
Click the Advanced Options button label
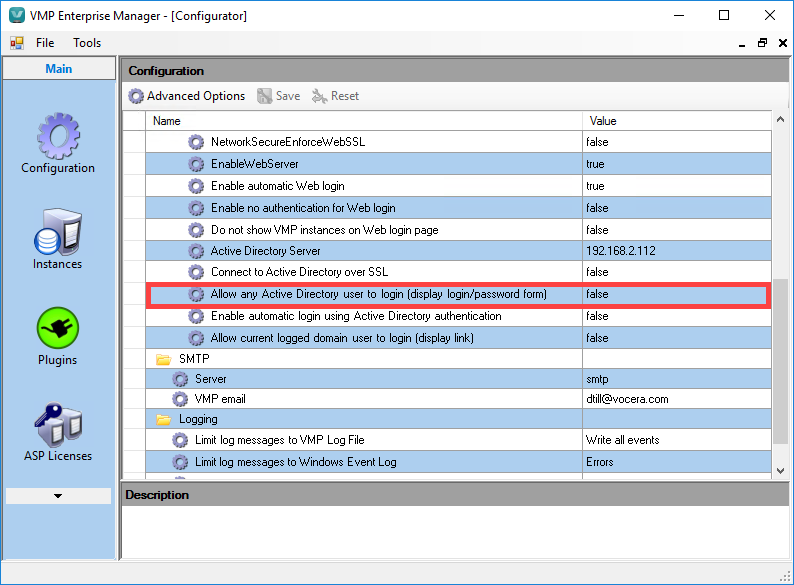pyautogui.click(x=196, y=96)
